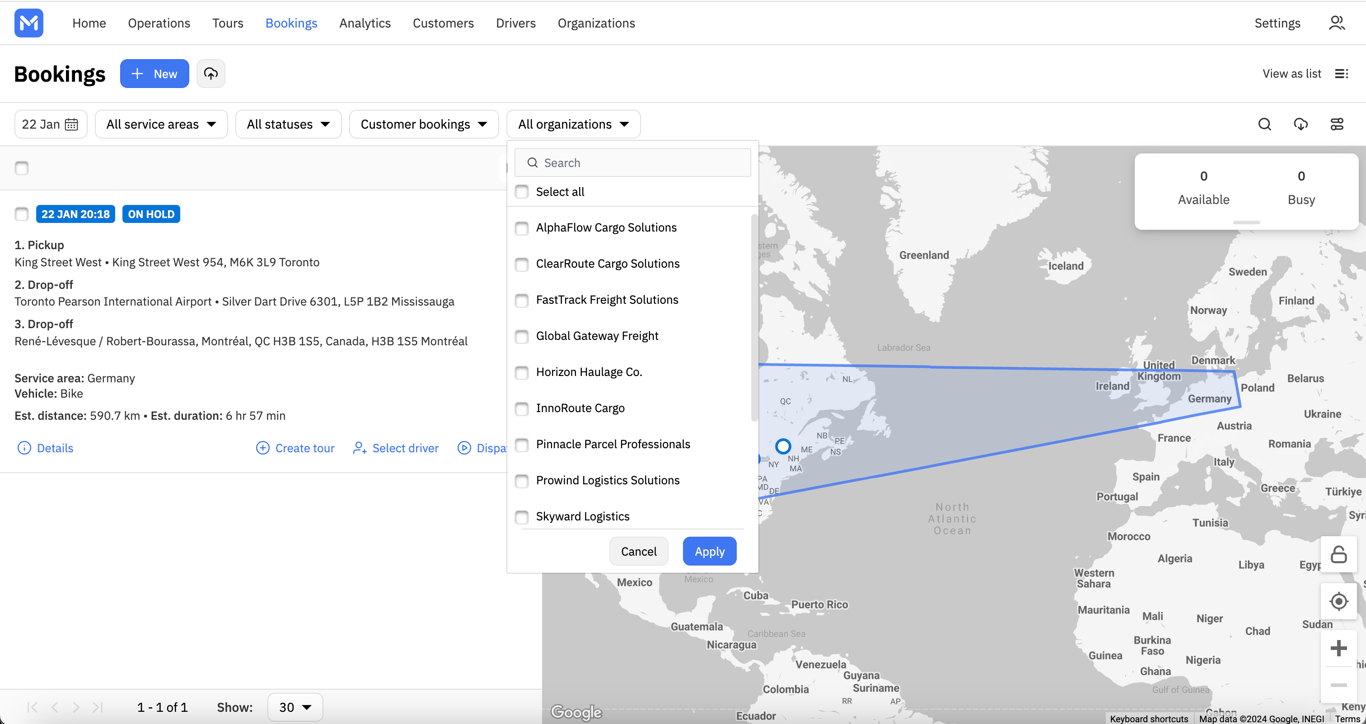Click the Create tour plus icon
The height and width of the screenshot is (724, 1366).
[262, 448]
